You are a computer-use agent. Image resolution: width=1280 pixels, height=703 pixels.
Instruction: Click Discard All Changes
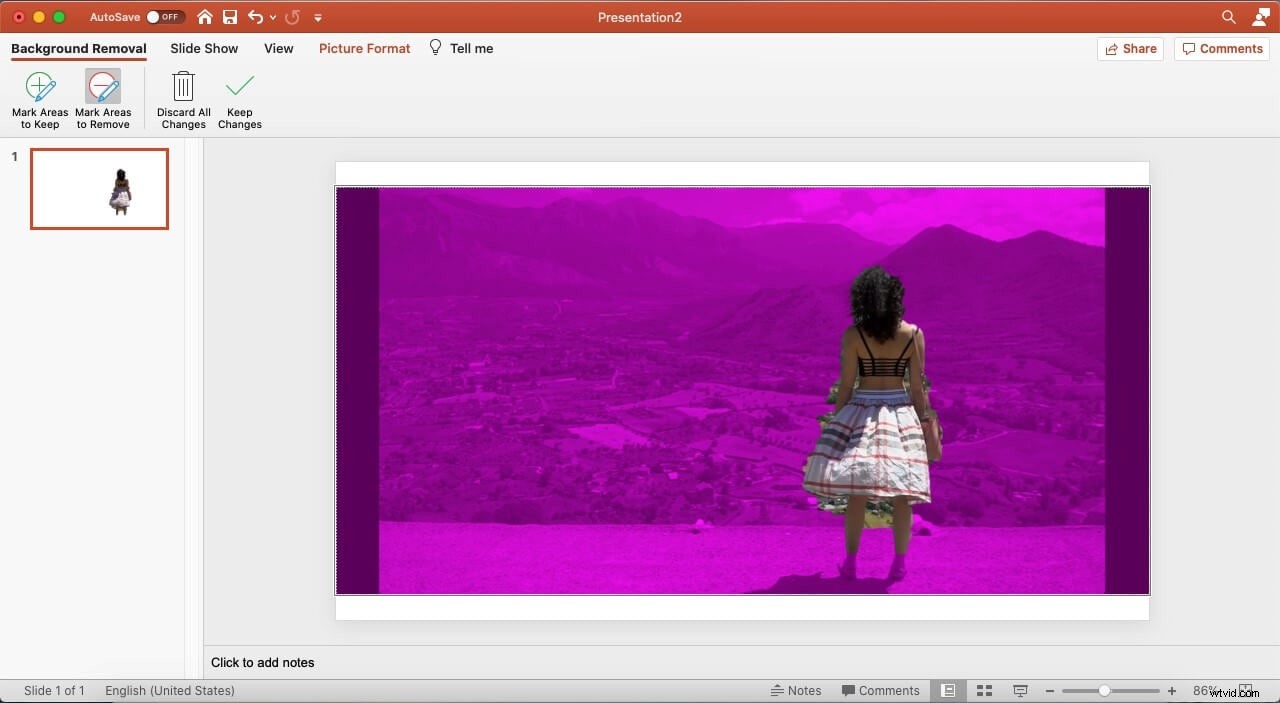[x=183, y=98]
